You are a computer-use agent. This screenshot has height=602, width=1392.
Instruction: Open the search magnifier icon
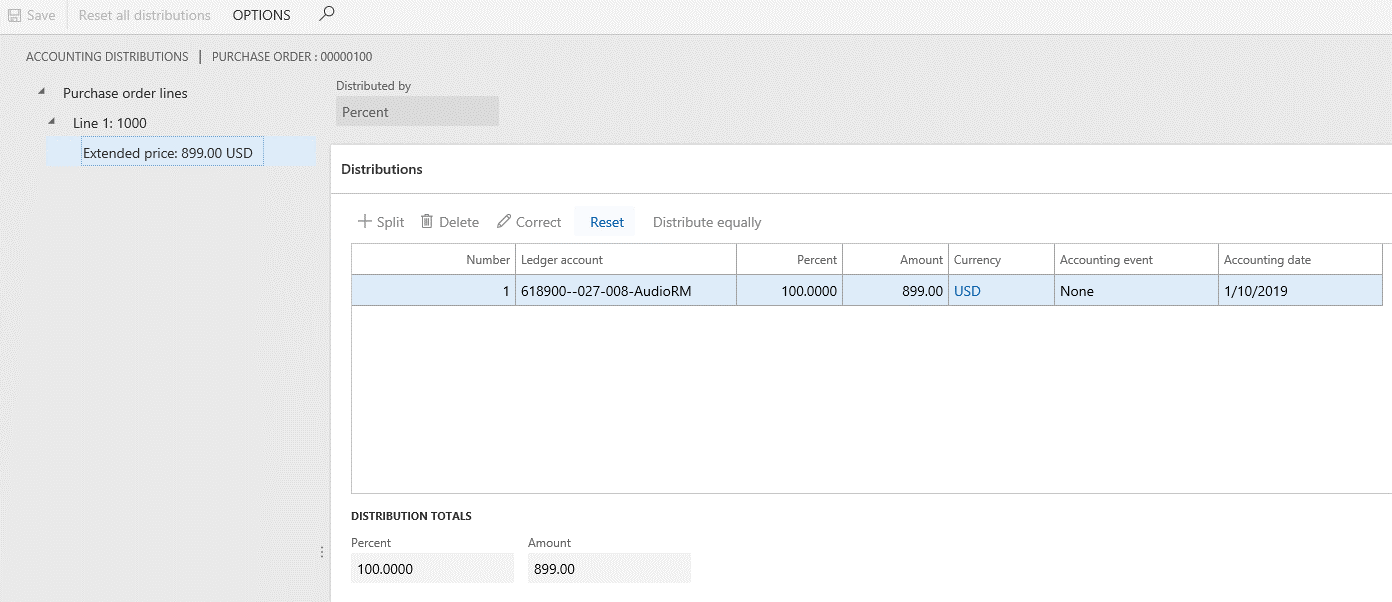(327, 14)
